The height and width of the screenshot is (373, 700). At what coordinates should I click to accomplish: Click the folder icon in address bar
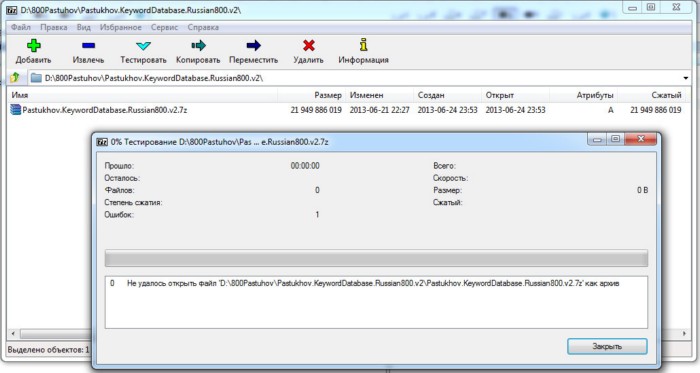click(36, 78)
